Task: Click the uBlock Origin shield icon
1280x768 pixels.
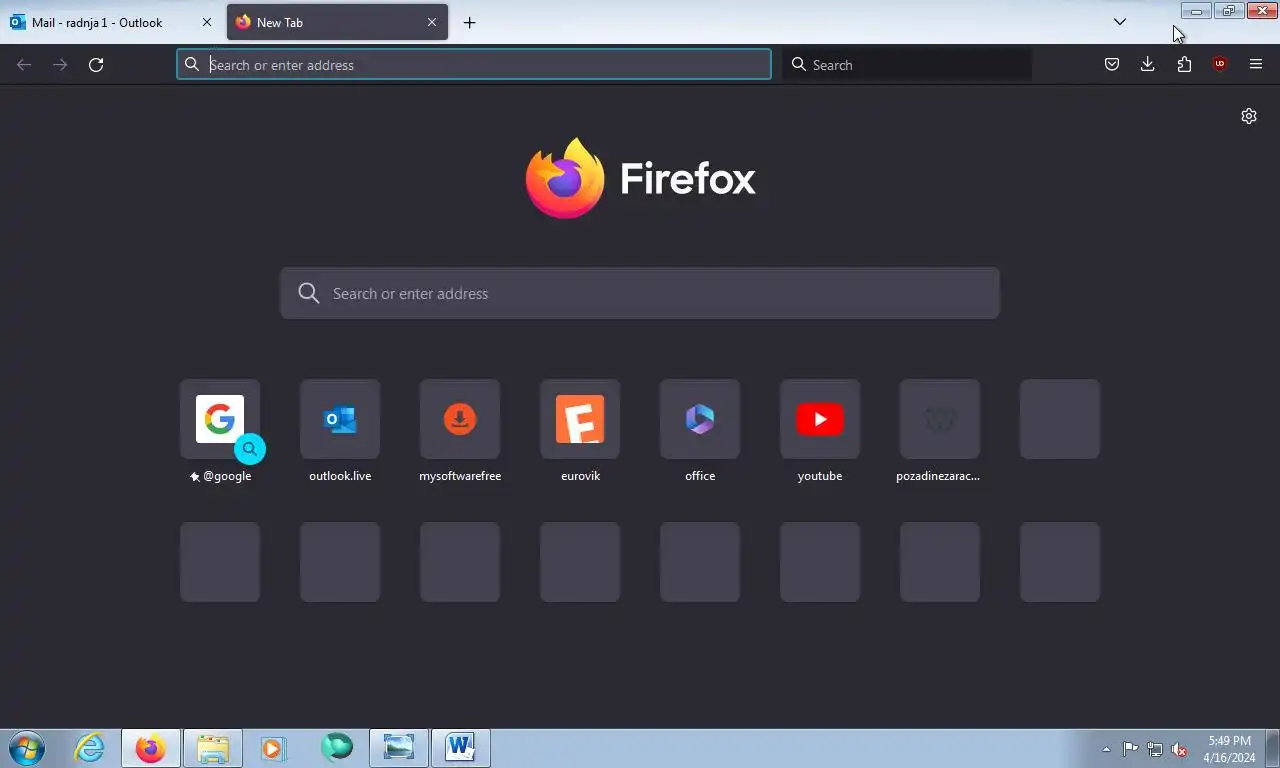Action: click(1220, 65)
